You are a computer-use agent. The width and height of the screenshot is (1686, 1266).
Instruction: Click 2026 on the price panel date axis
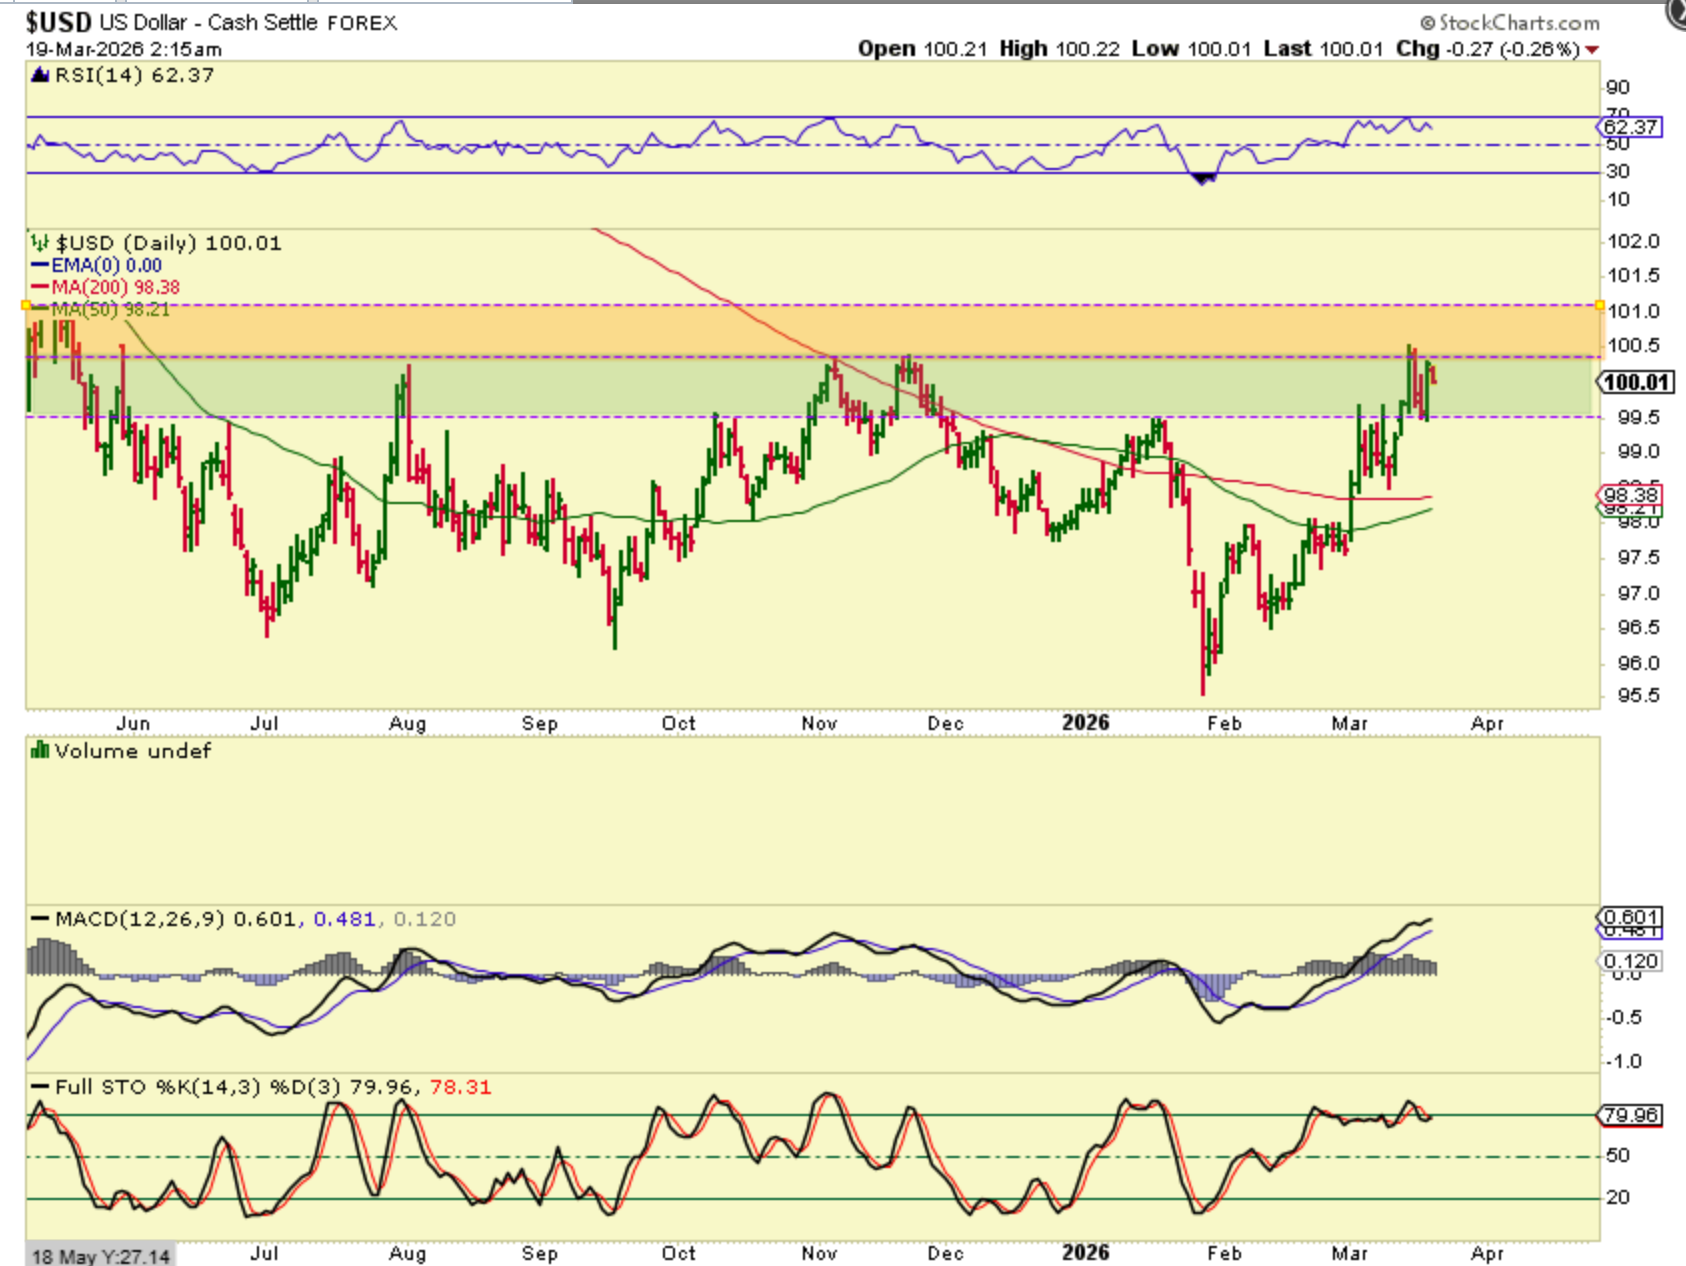point(1086,722)
